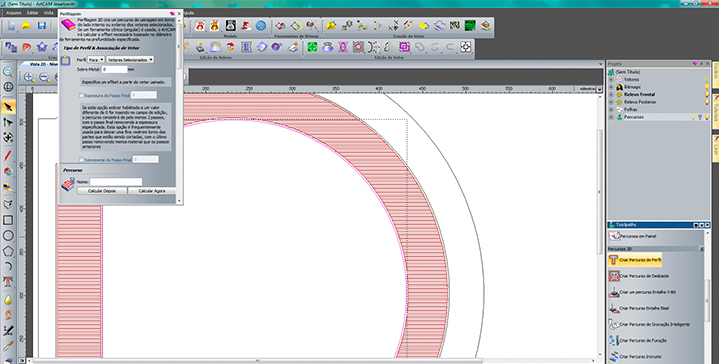Click the green grid vector creation icon
This screenshot has width=719, height=364.
[x=470, y=26]
